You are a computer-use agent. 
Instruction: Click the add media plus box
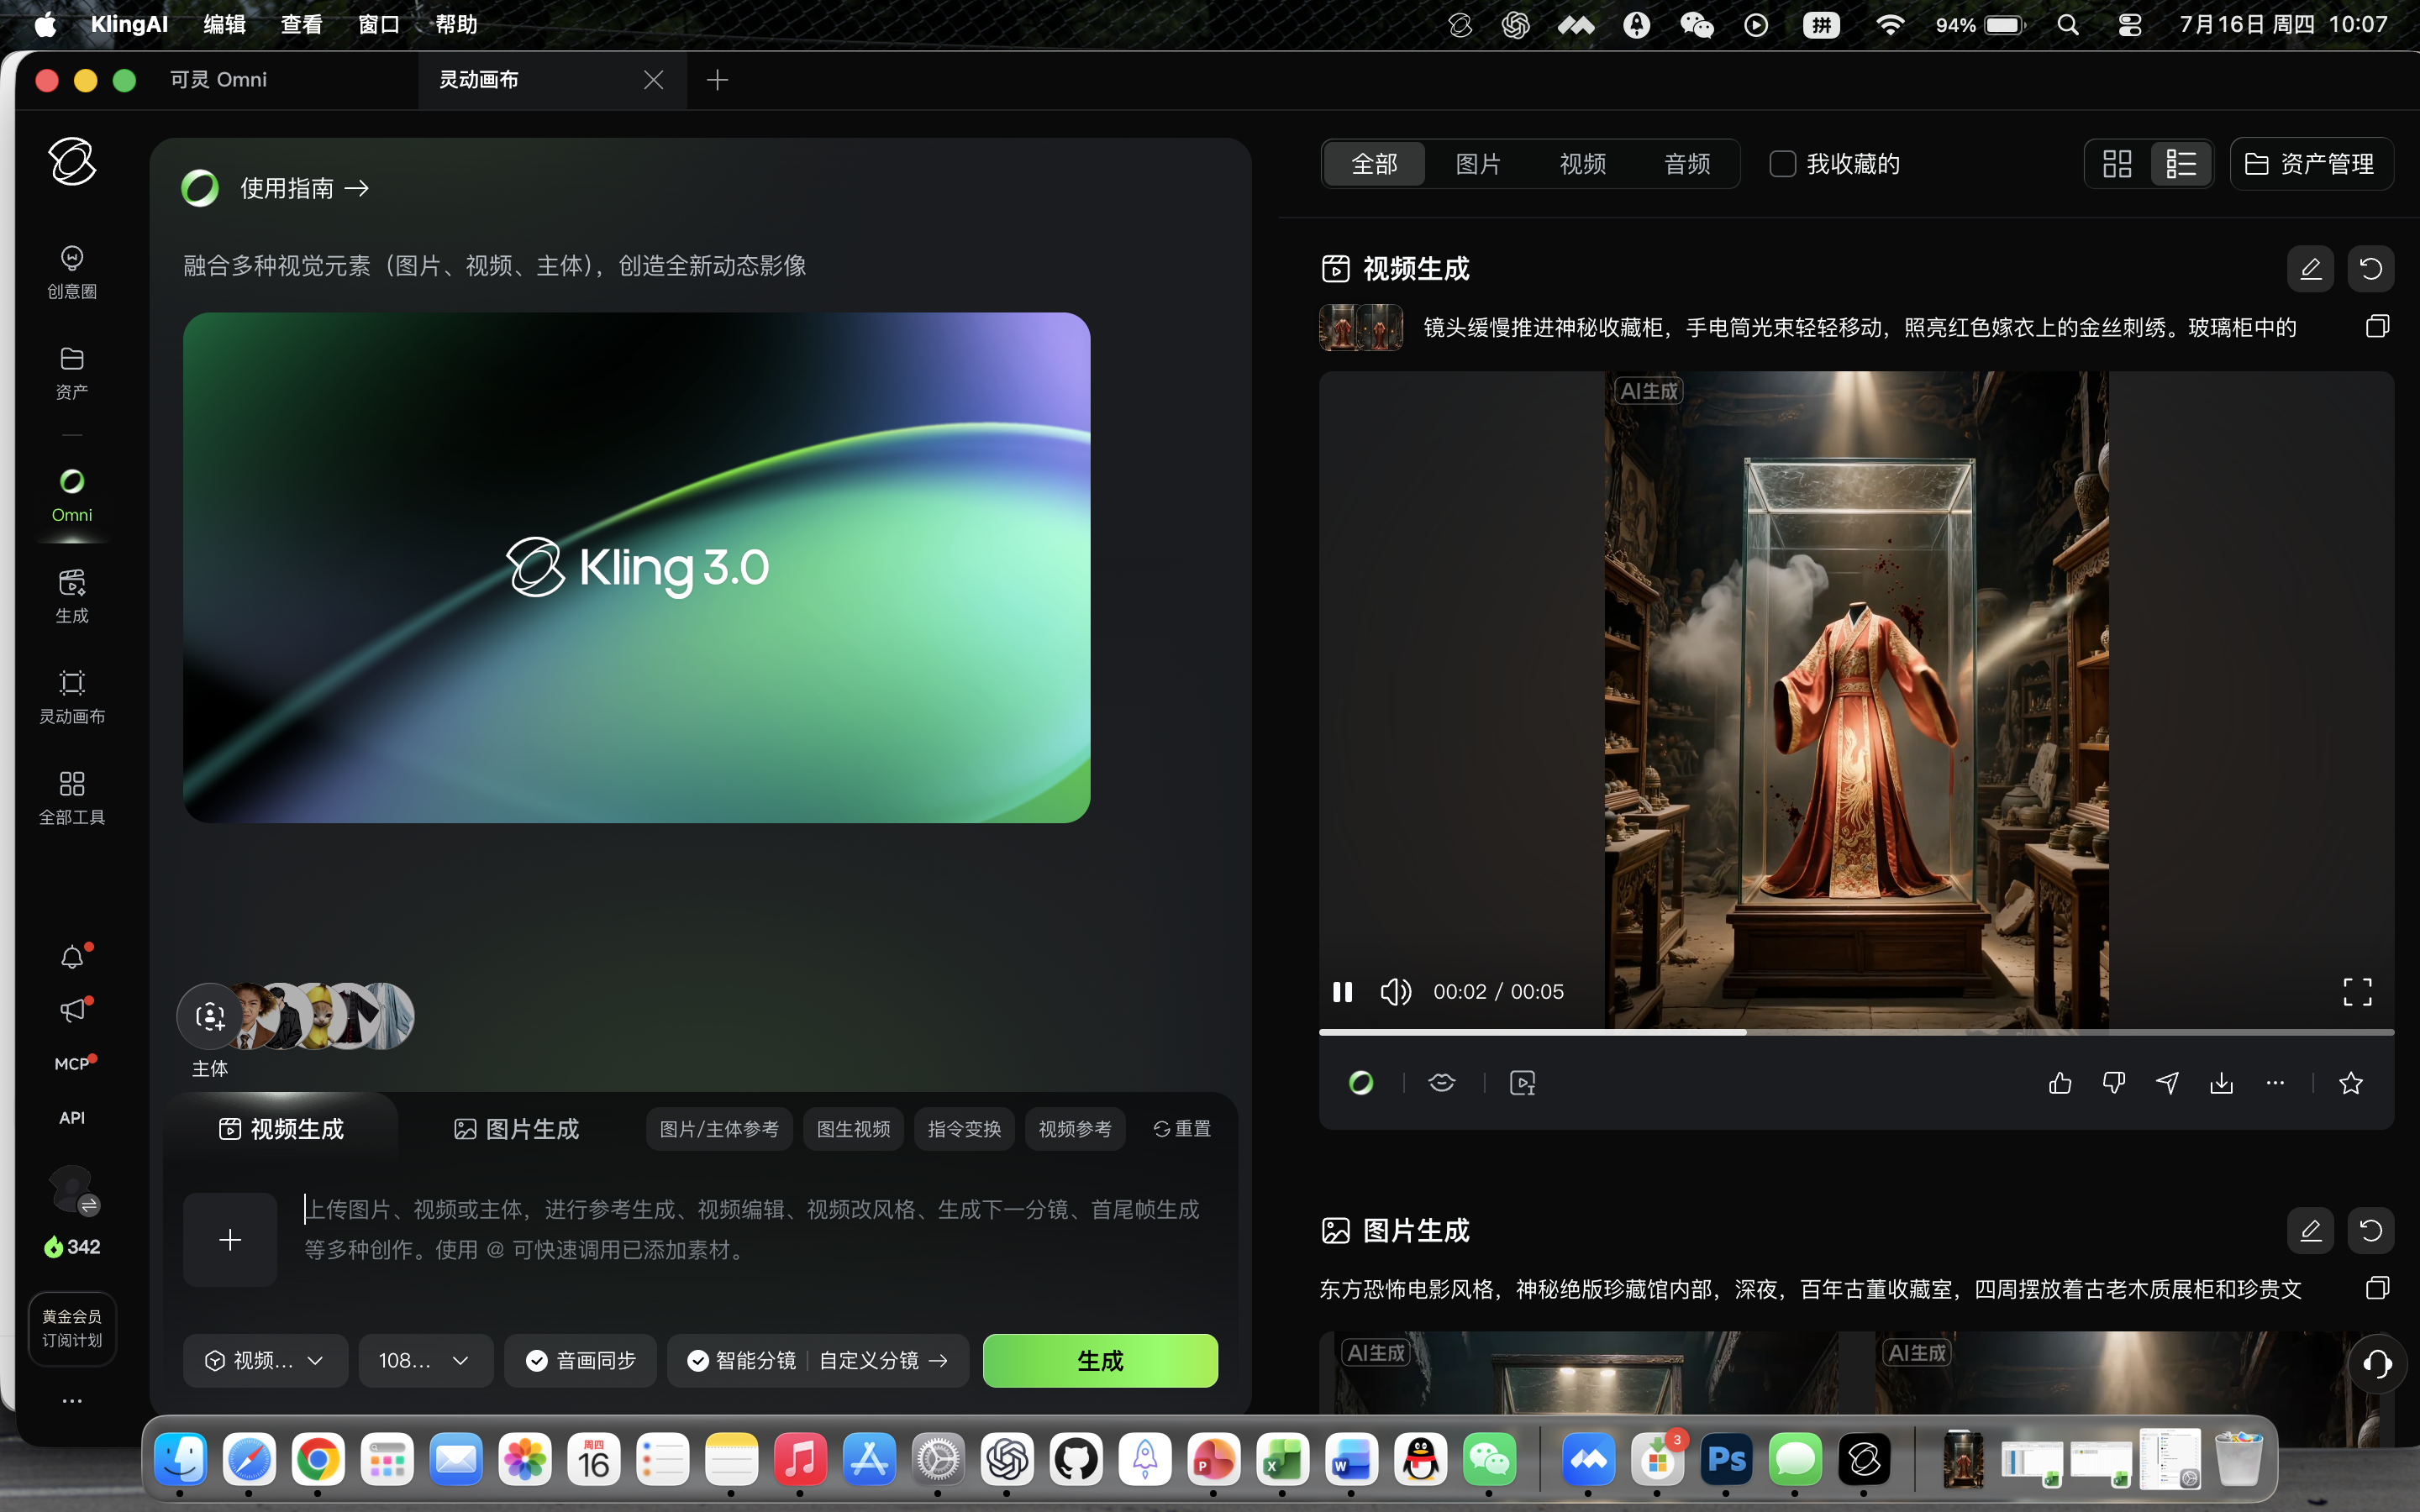[230, 1240]
